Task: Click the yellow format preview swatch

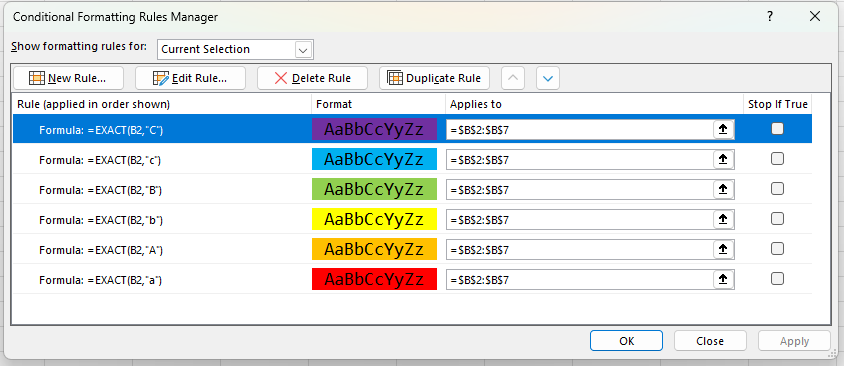Action: pyautogui.click(x=374, y=219)
